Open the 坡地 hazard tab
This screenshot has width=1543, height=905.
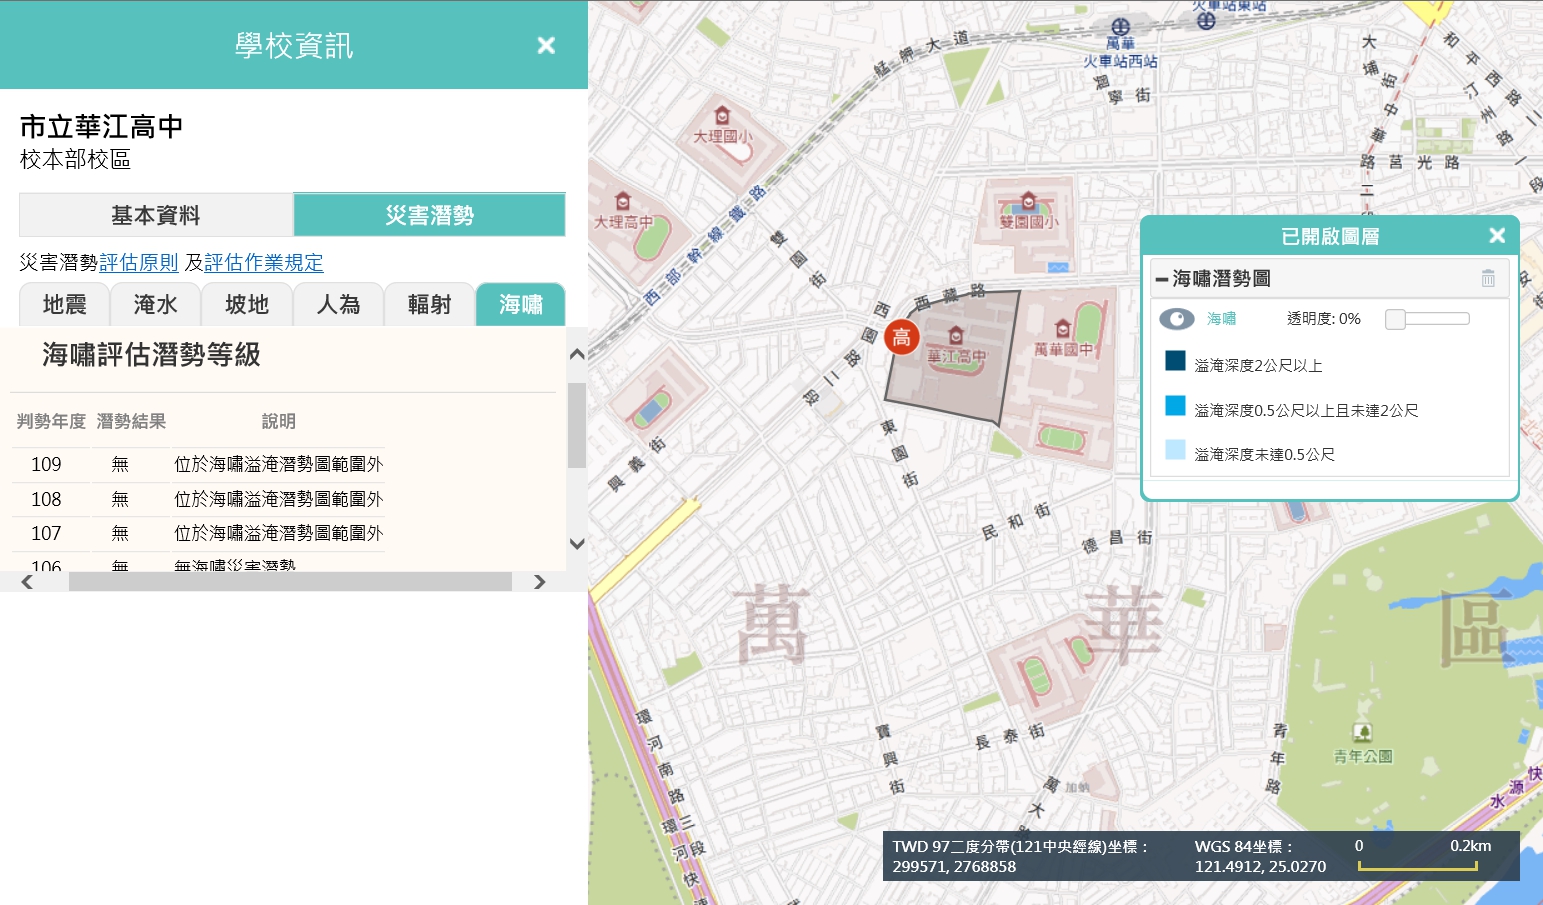coord(247,304)
